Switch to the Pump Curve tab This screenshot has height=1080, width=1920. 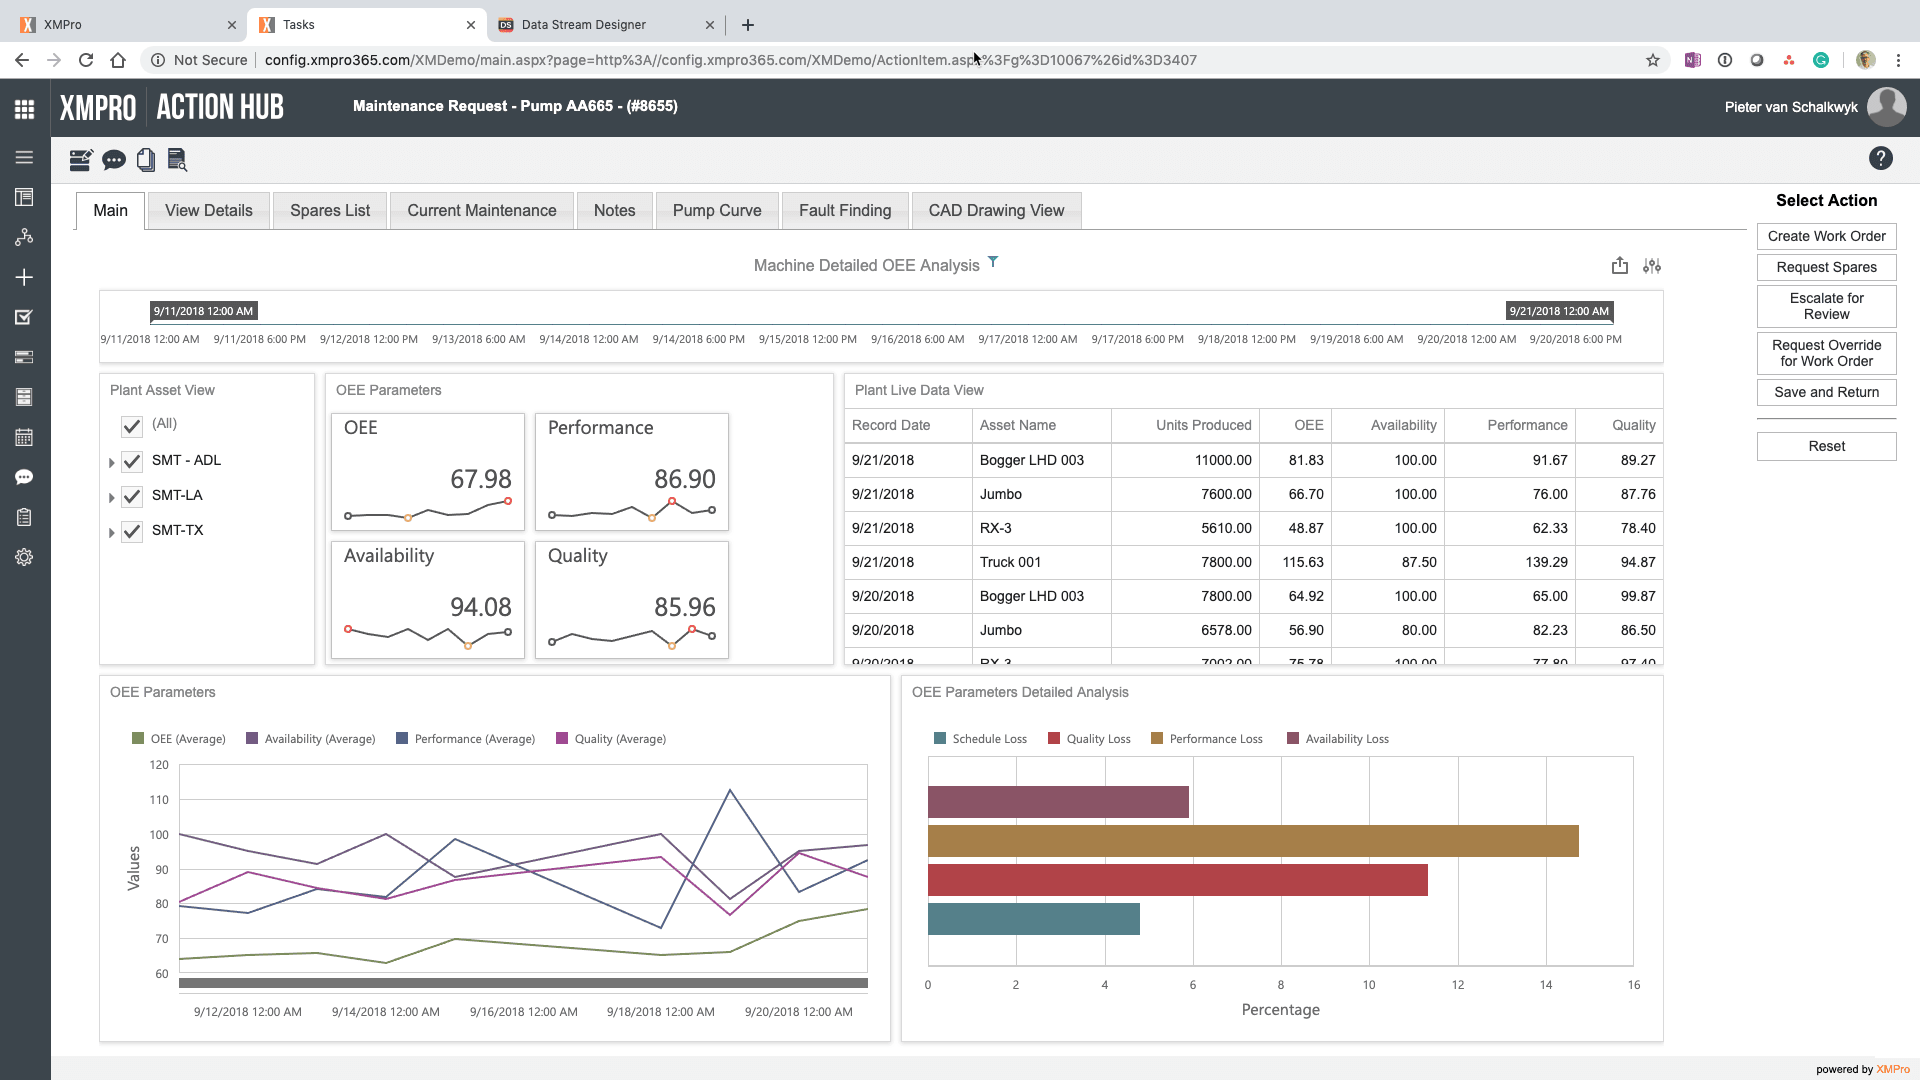coord(717,210)
